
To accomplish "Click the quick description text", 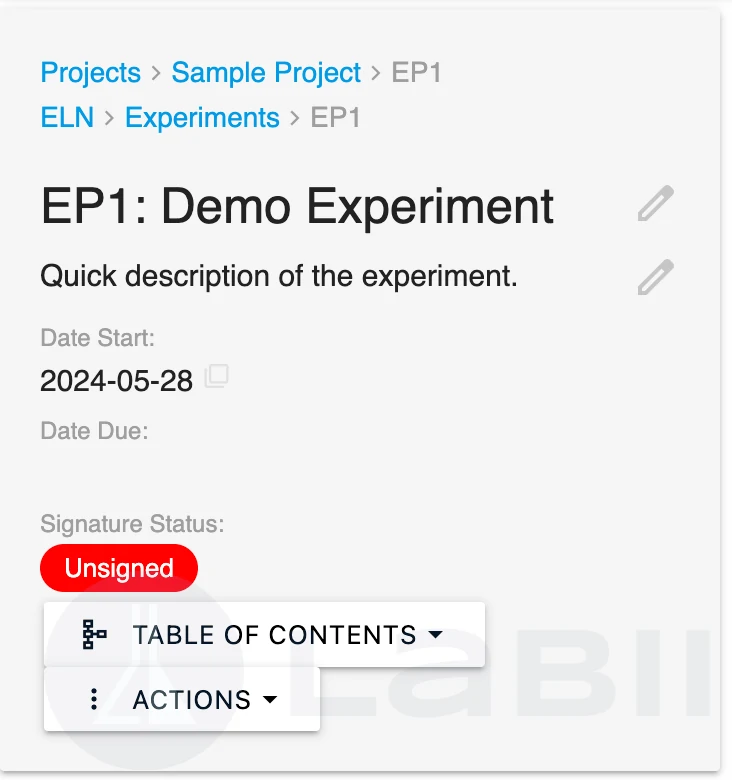I will [x=279, y=276].
